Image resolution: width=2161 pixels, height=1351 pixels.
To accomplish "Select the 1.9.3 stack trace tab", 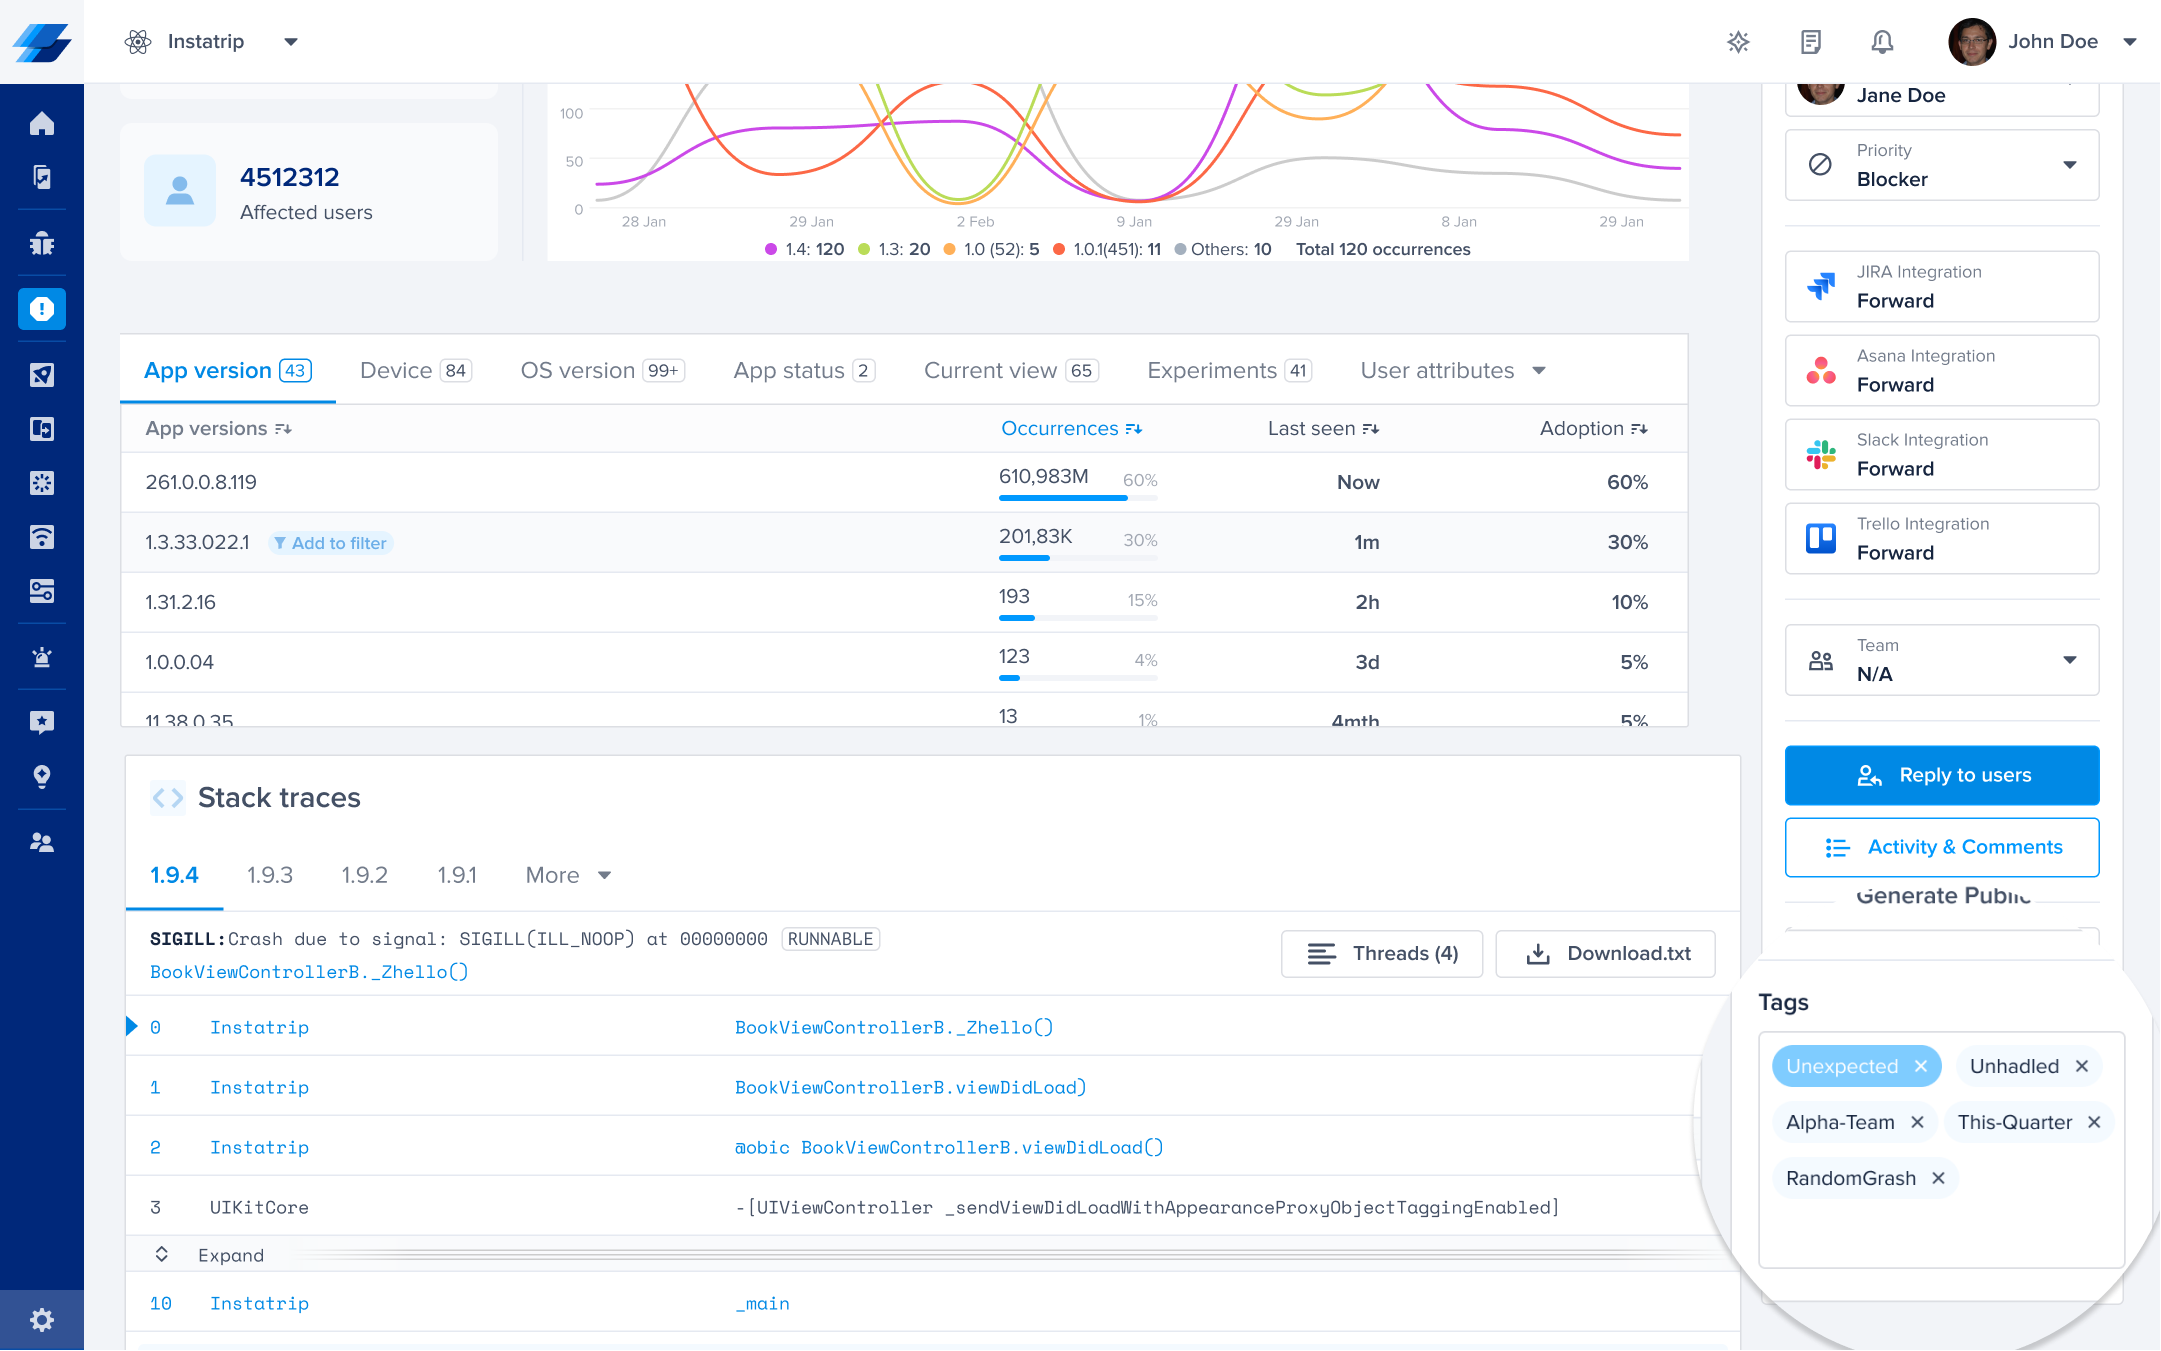I will click(x=269, y=875).
